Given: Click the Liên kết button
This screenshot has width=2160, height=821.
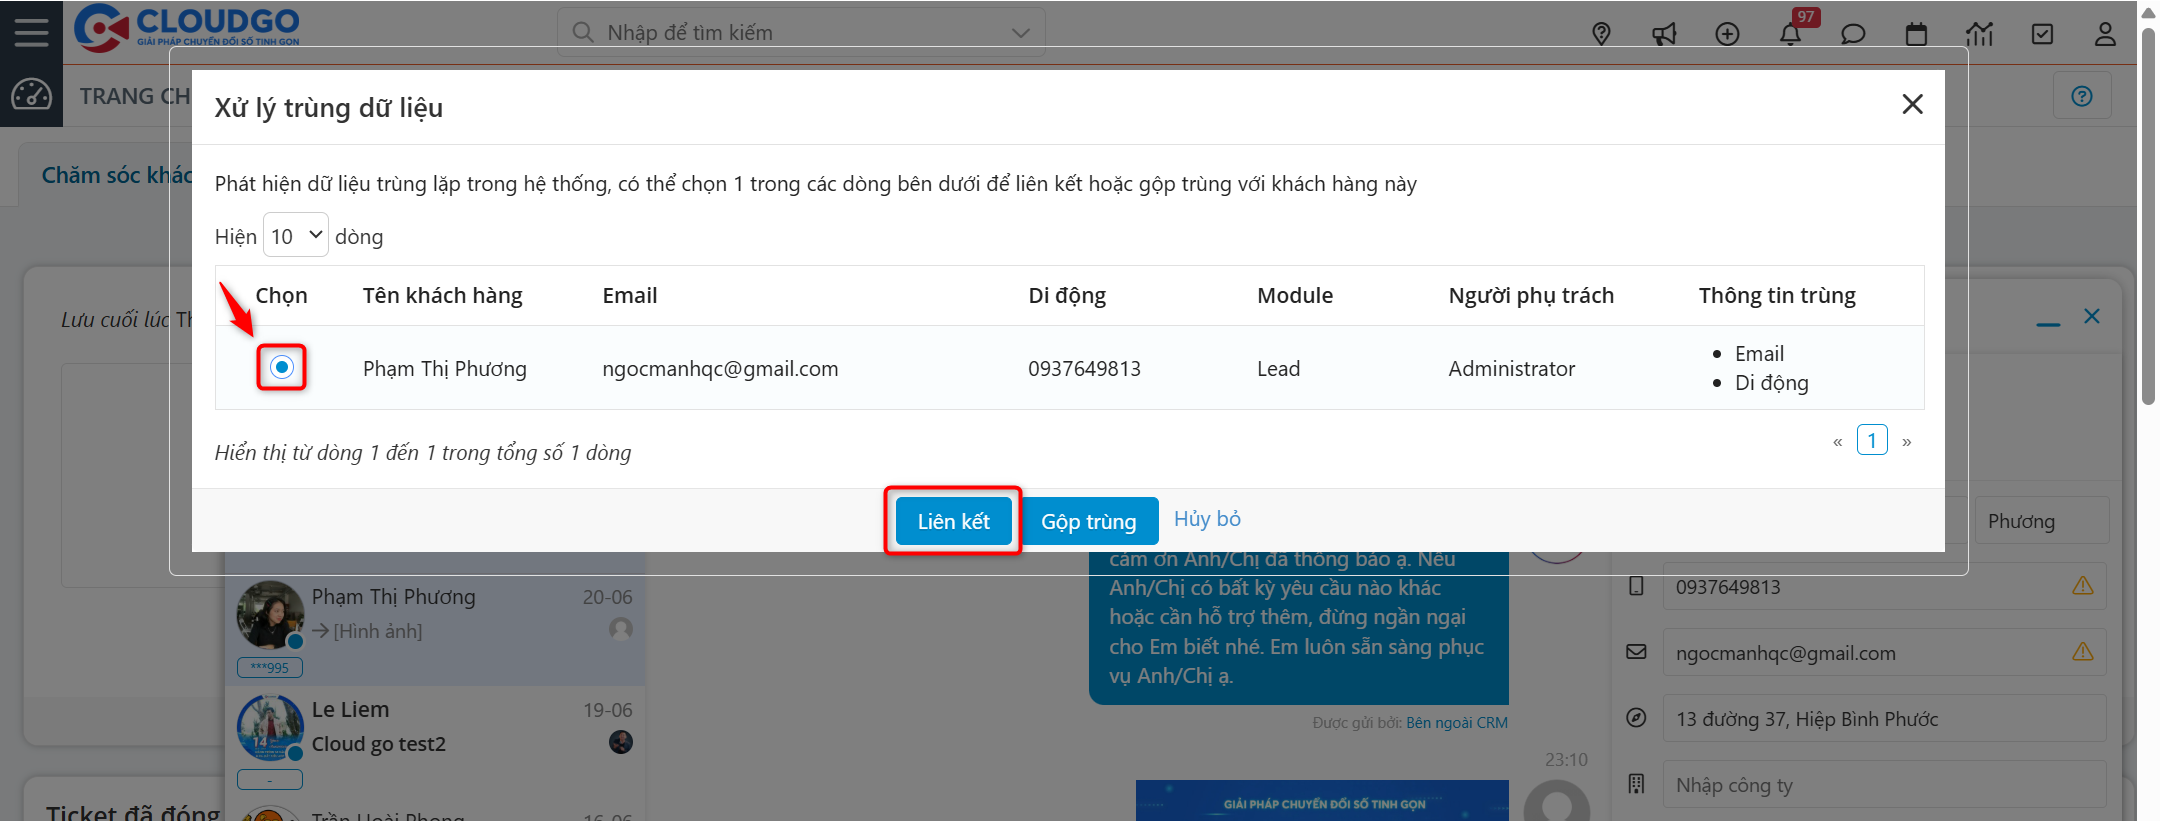Looking at the screenshot, I should (x=953, y=521).
